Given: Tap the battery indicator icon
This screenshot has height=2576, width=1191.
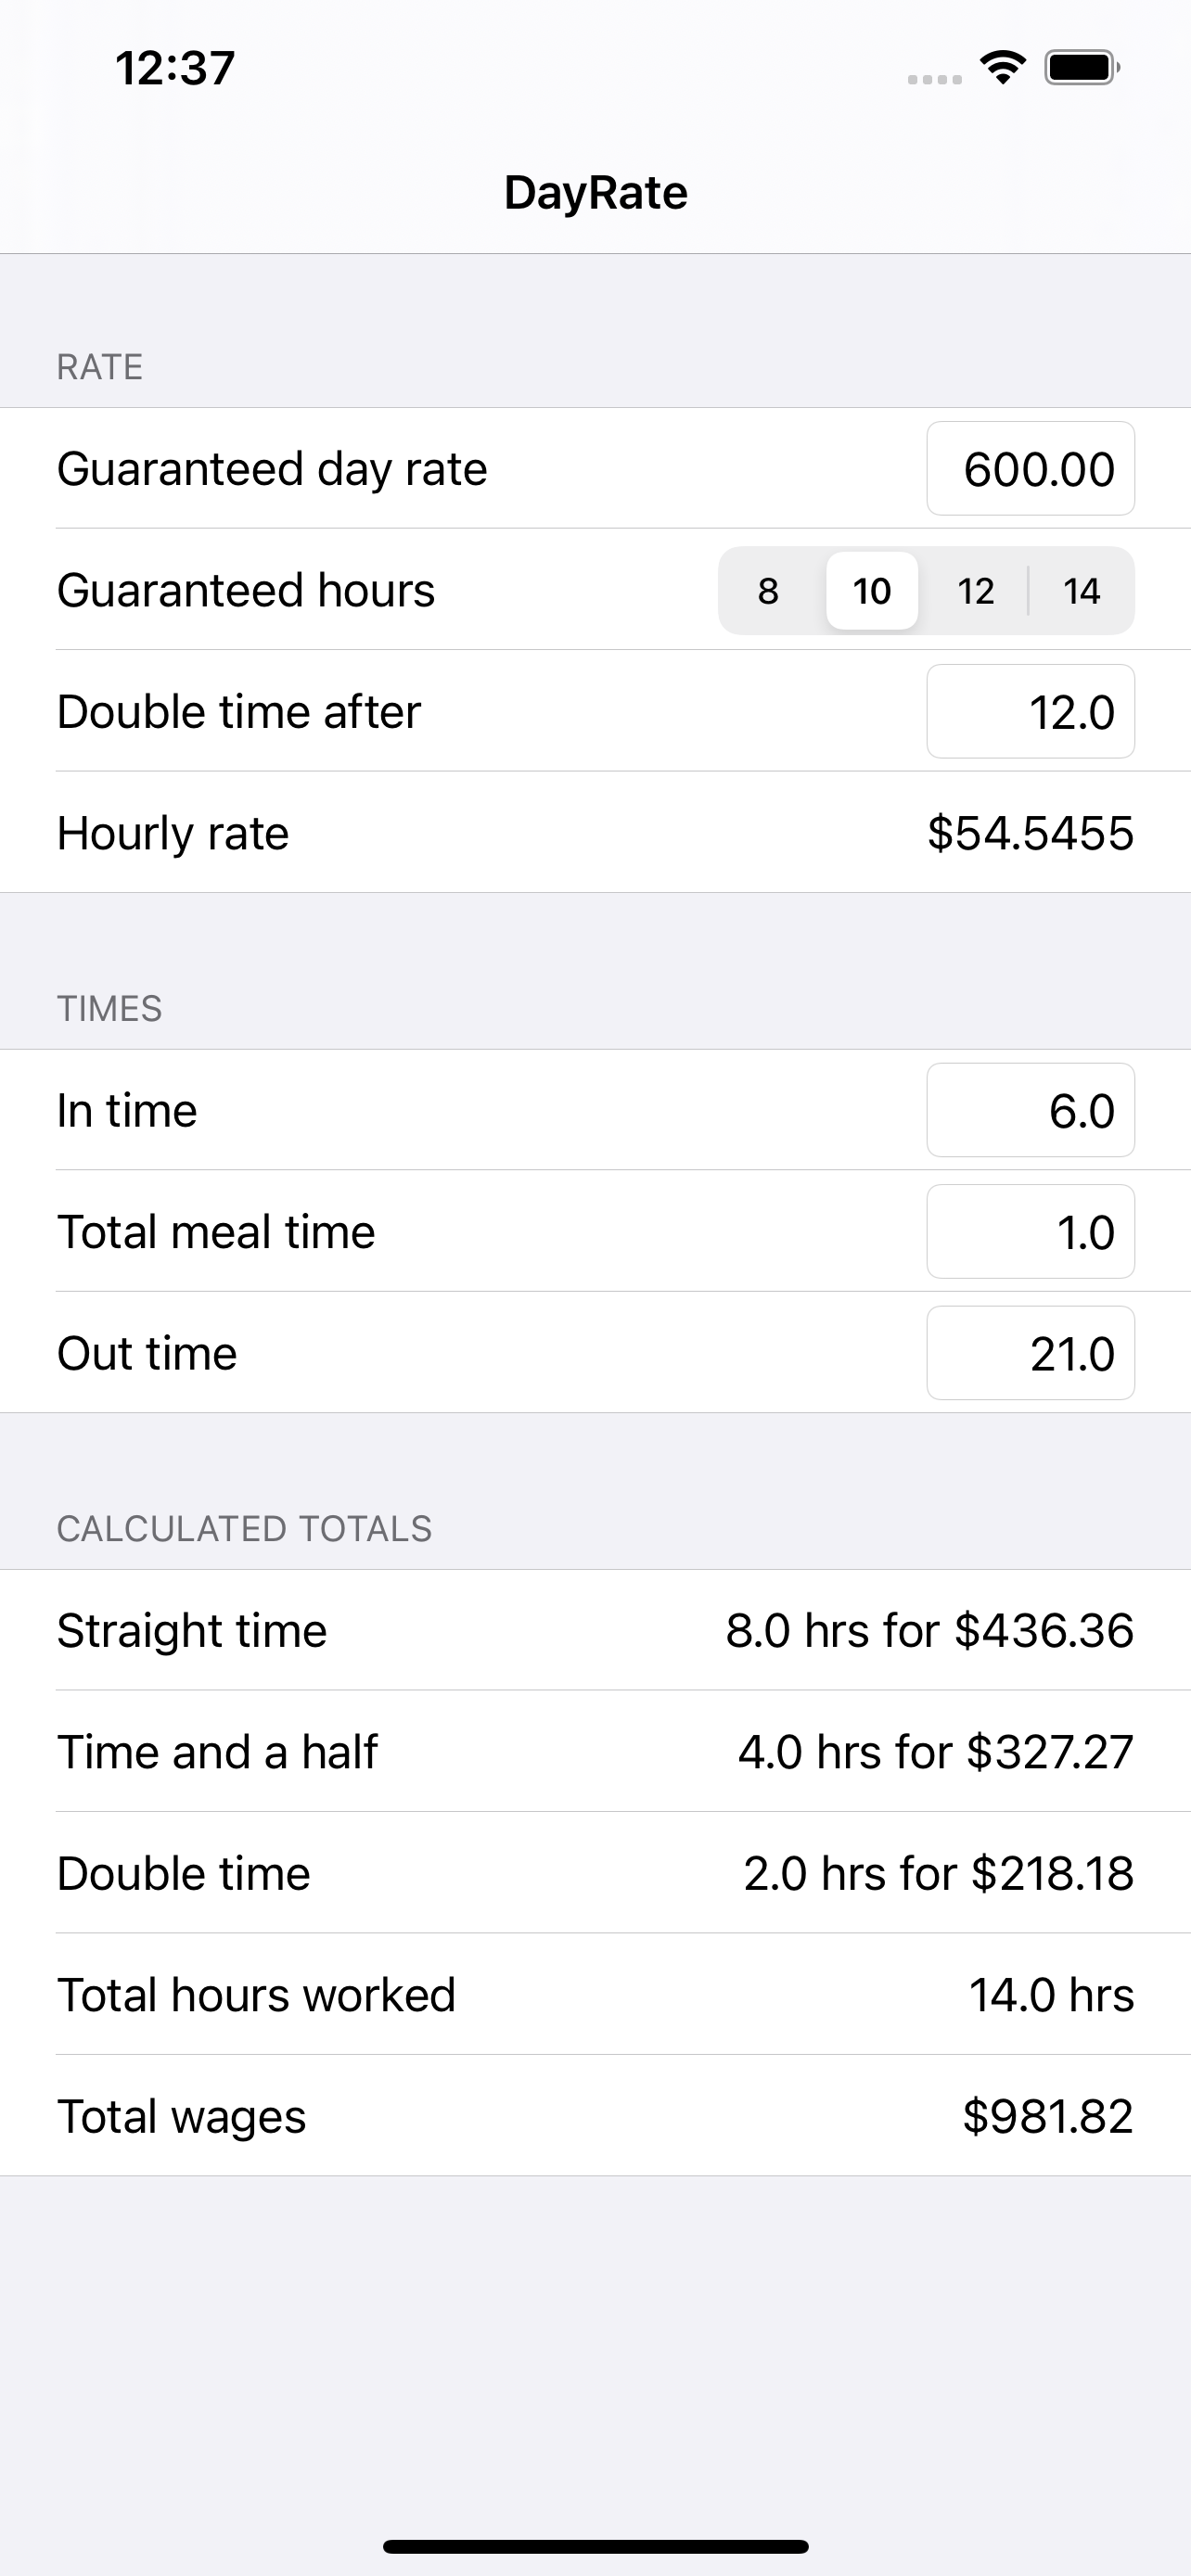Looking at the screenshot, I should [1082, 68].
